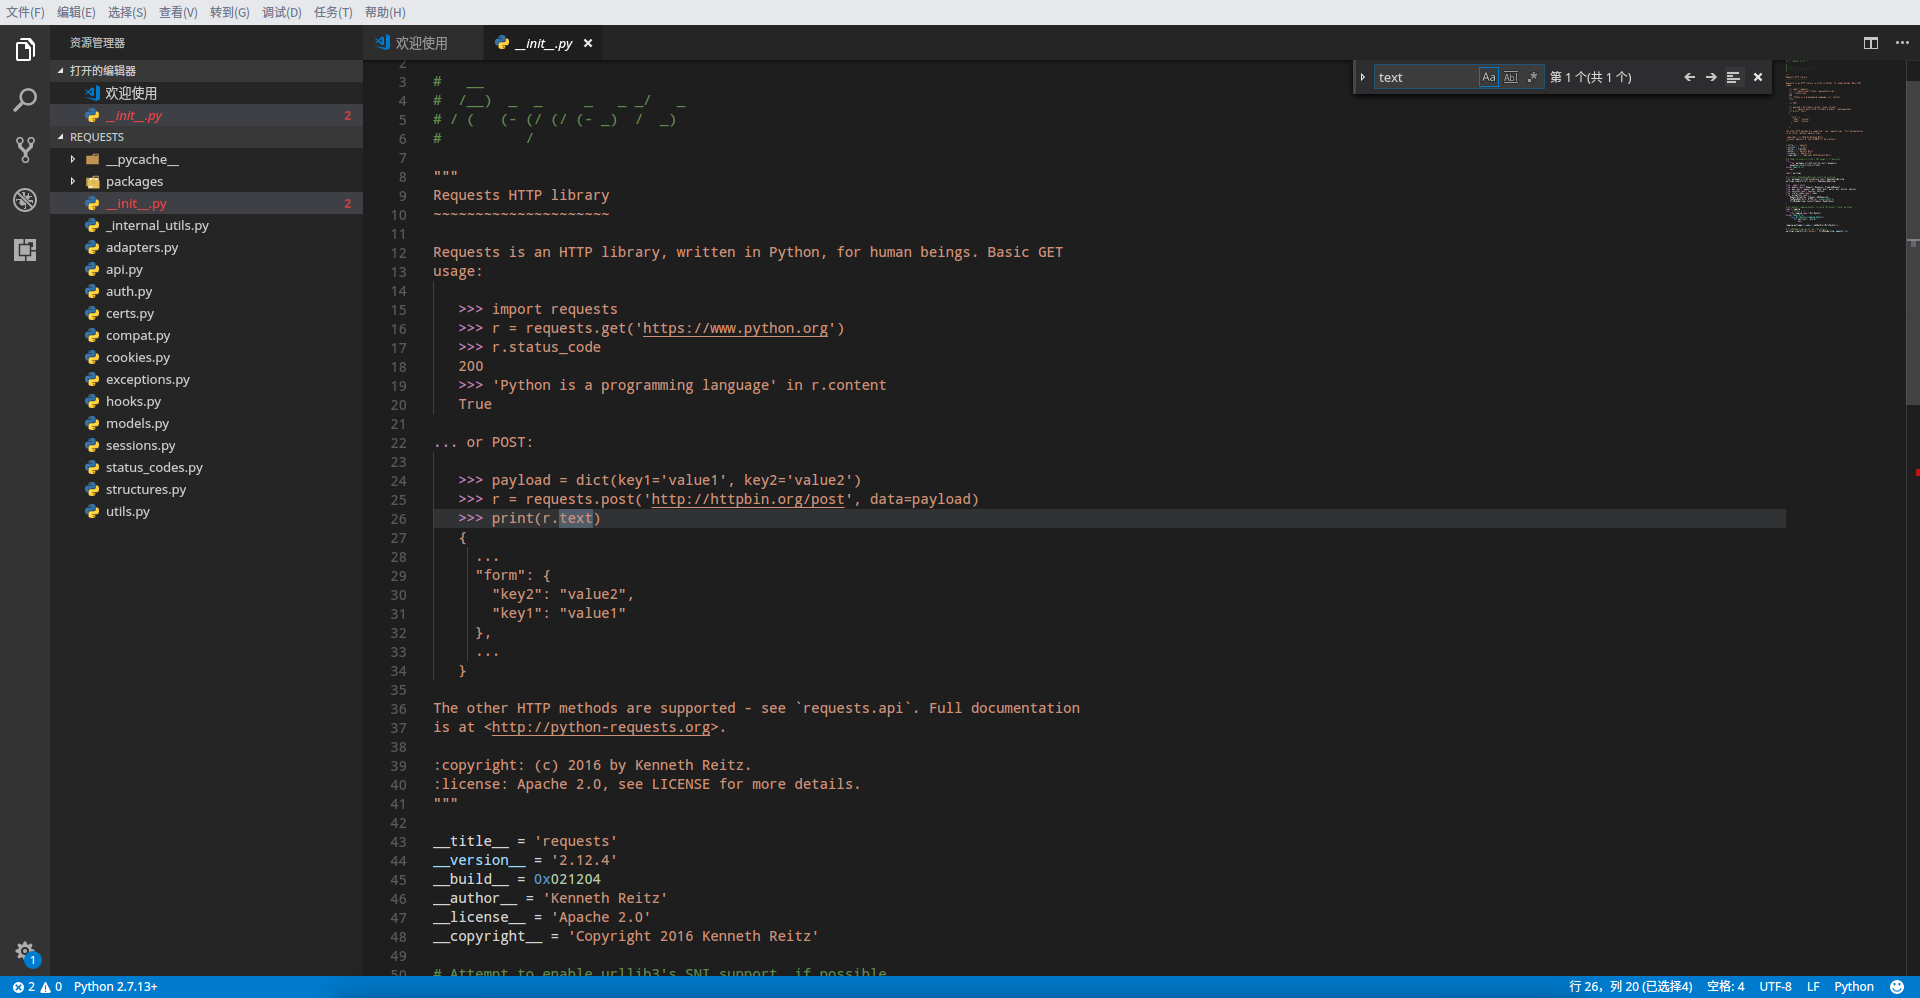Image resolution: width=1920 pixels, height=998 pixels.
Task: Change language mode Python in status bar
Action: [1854, 987]
